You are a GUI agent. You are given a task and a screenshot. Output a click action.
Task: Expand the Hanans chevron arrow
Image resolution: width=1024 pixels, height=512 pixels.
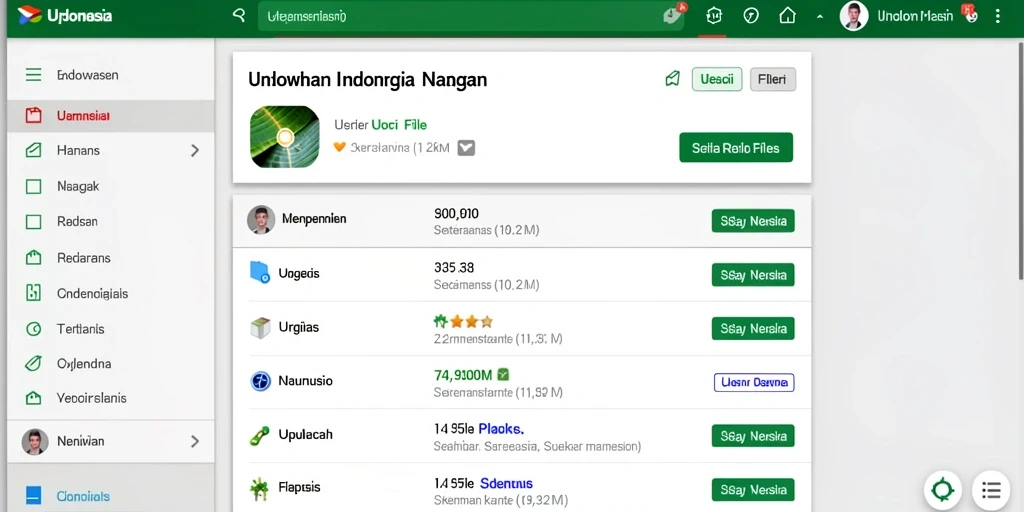coord(194,151)
